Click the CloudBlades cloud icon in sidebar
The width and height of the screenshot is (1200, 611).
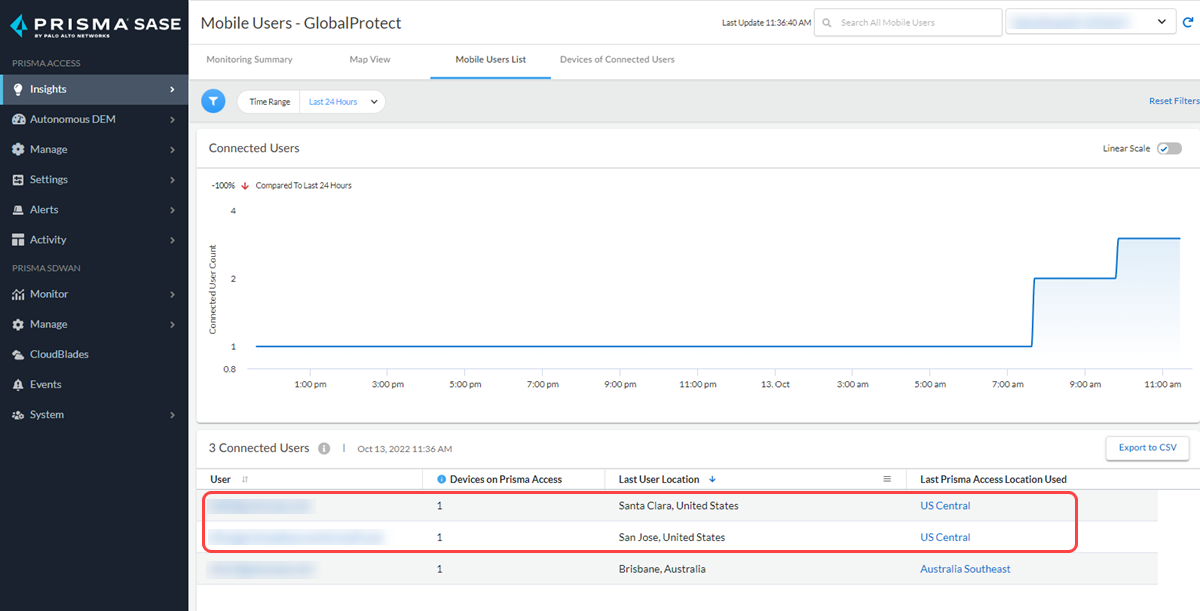pos(18,355)
